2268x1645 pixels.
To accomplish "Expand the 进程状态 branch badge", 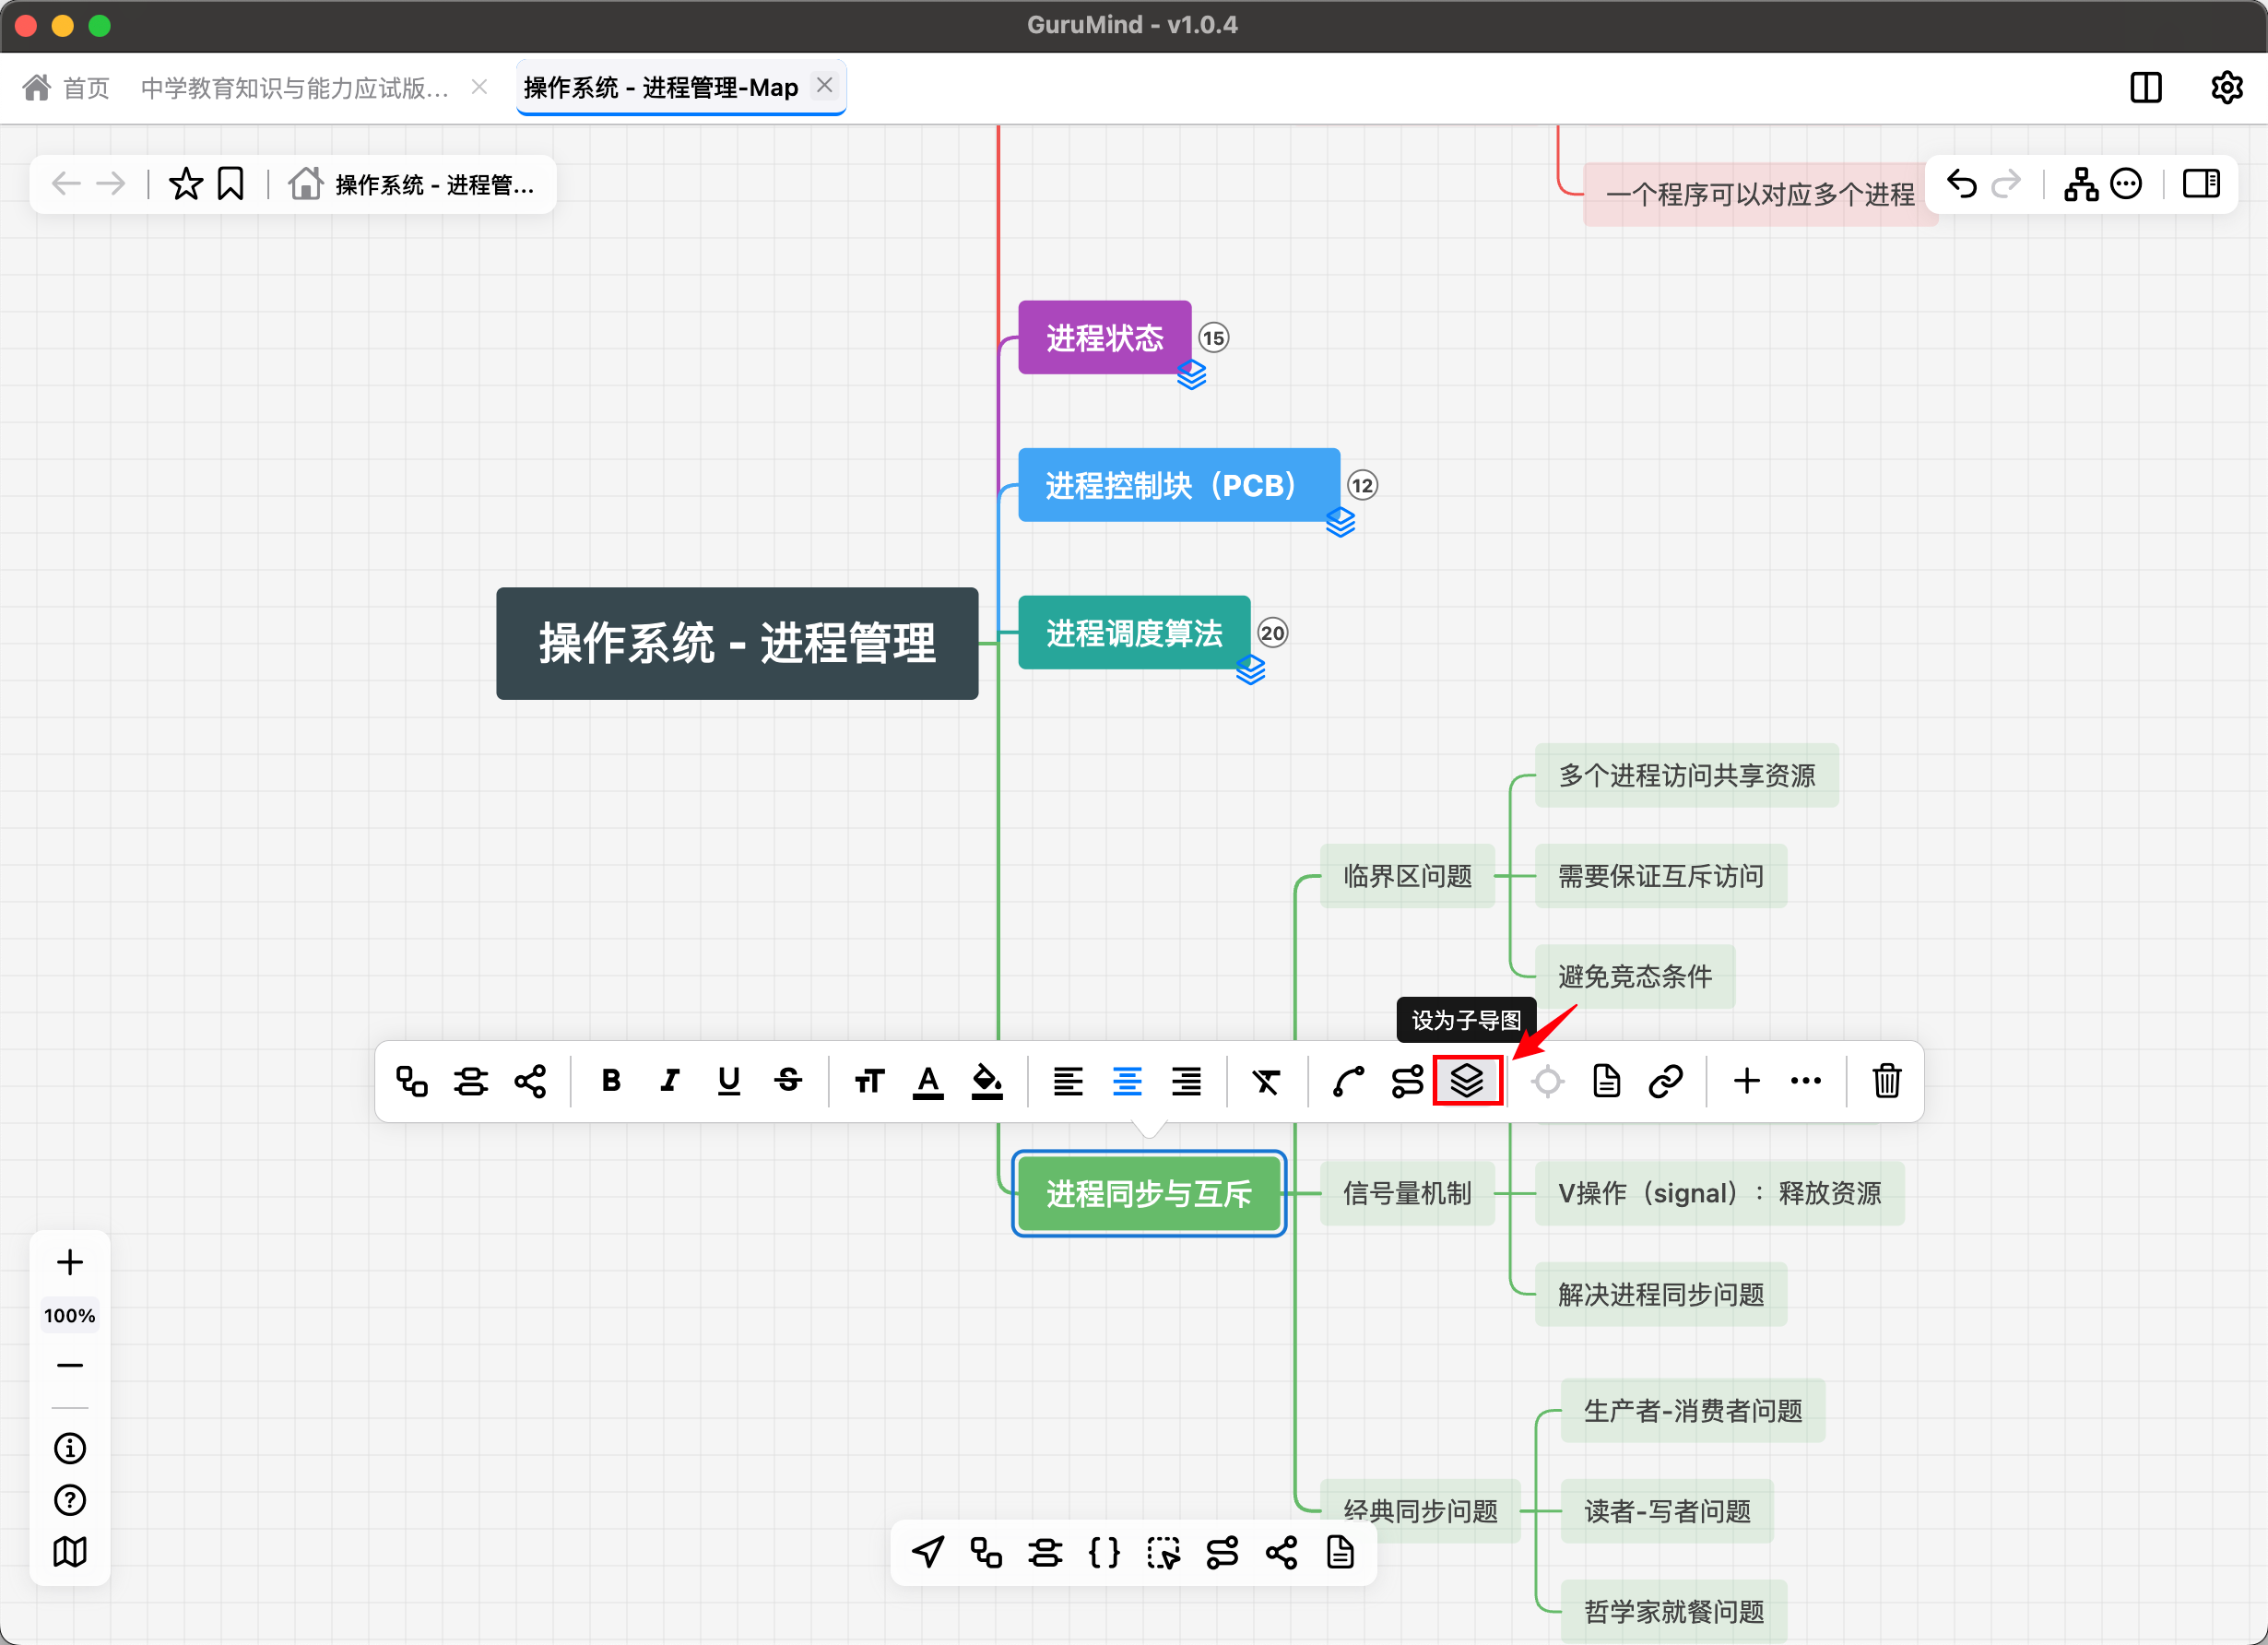I will tap(1213, 338).
